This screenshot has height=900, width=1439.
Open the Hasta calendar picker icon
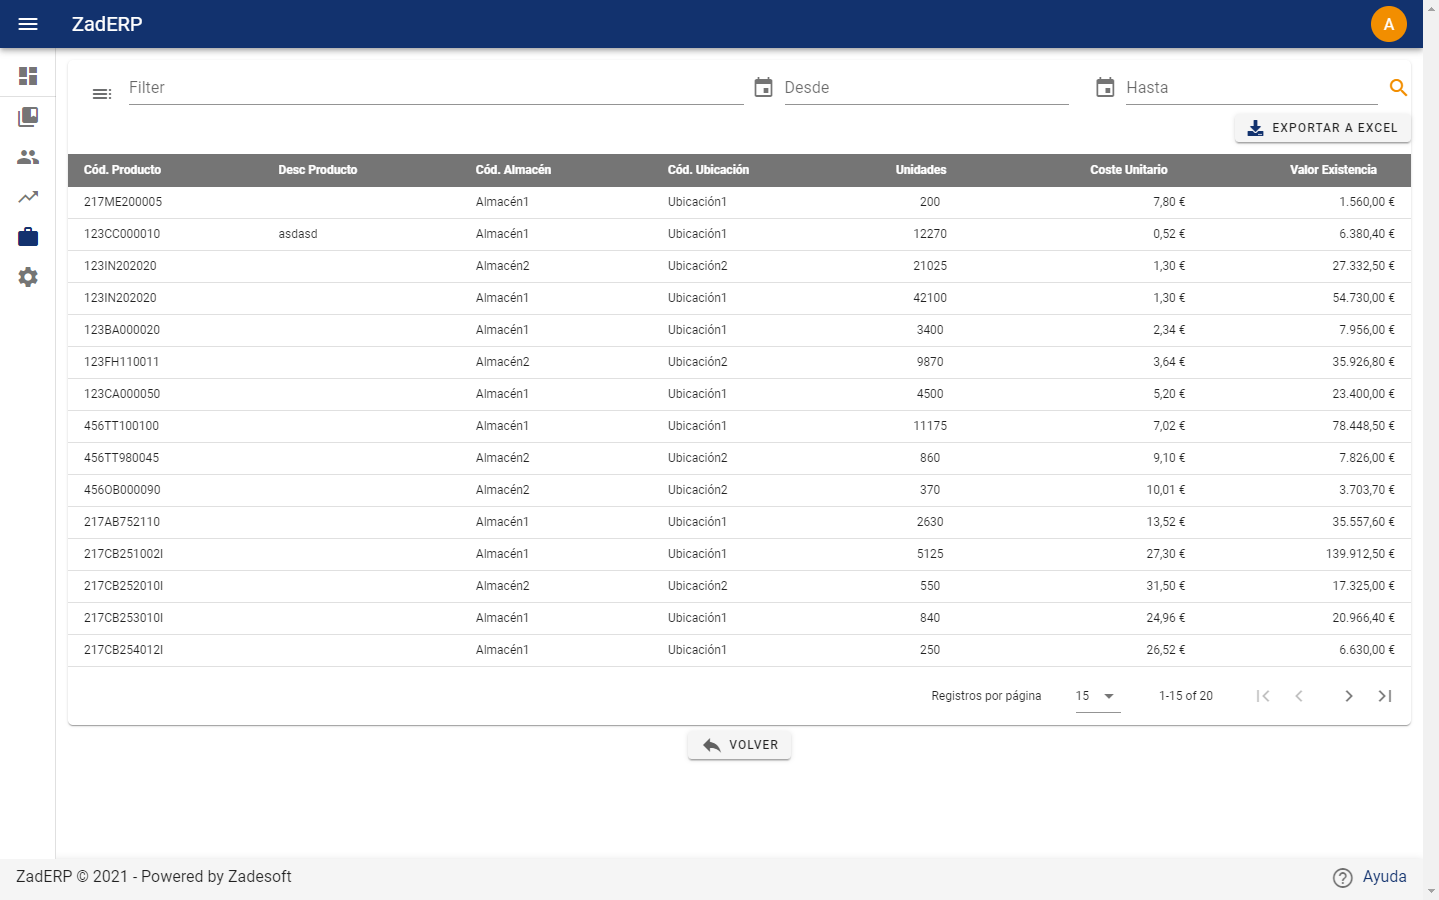click(x=1105, y=88)
